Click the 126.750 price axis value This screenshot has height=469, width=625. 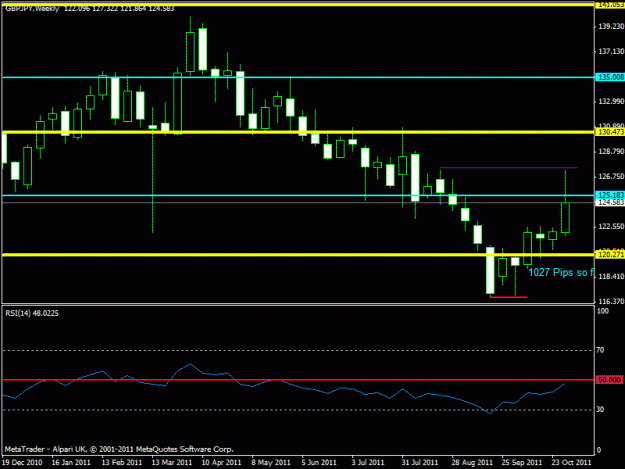pyautogui.click(x=611, y=177)
